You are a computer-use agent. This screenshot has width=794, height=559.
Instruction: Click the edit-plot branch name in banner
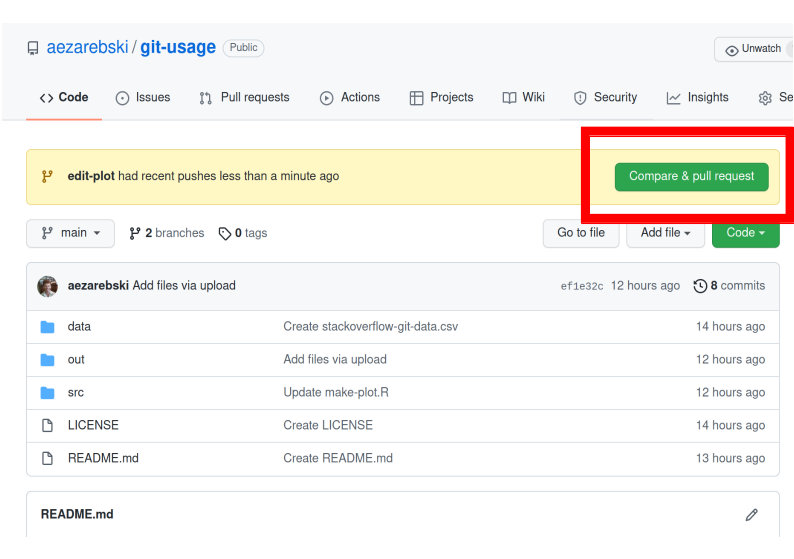point(91,176)
